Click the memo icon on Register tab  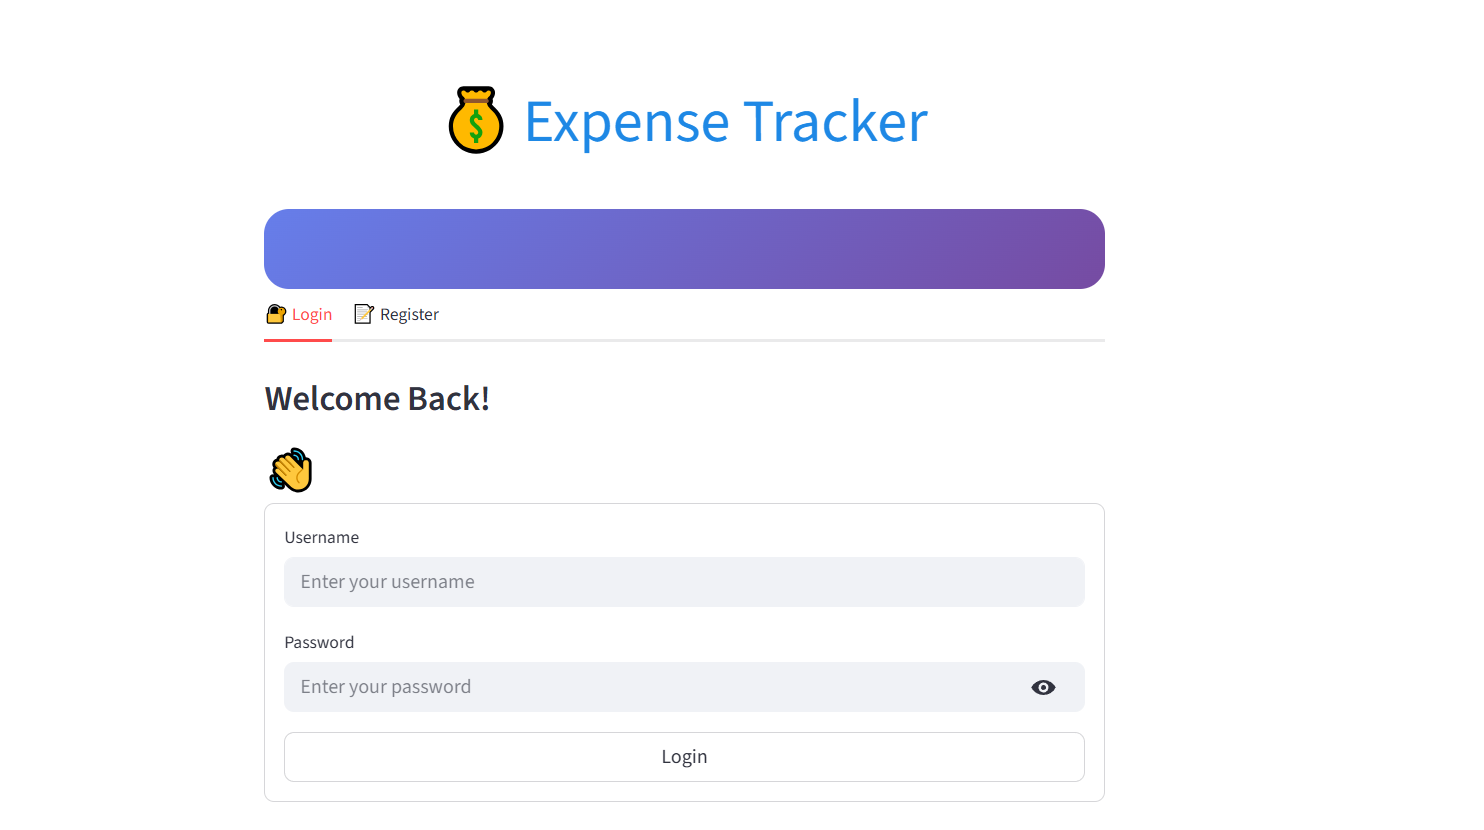(x=364, y=314)
